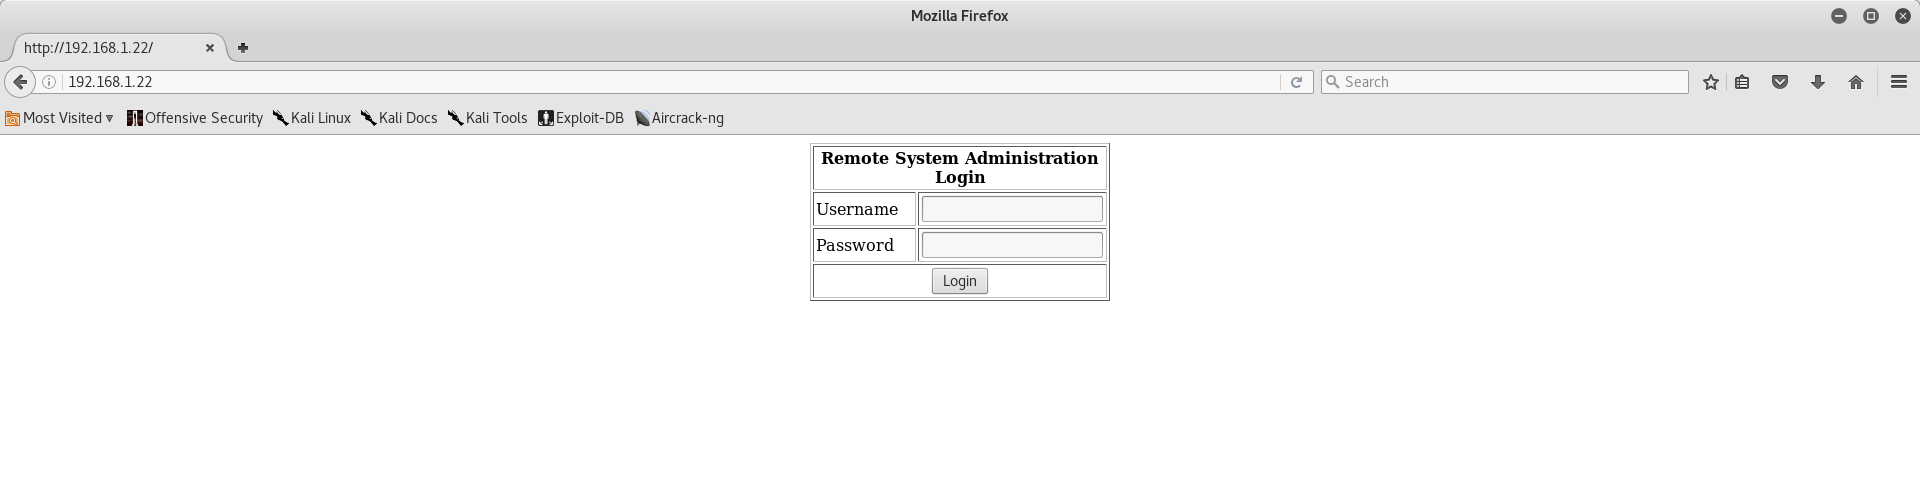Image resolution: width=1920 pixels, height=504 pixels.
Task: Click the Search box in toolbar
Action: point(1505,82)
